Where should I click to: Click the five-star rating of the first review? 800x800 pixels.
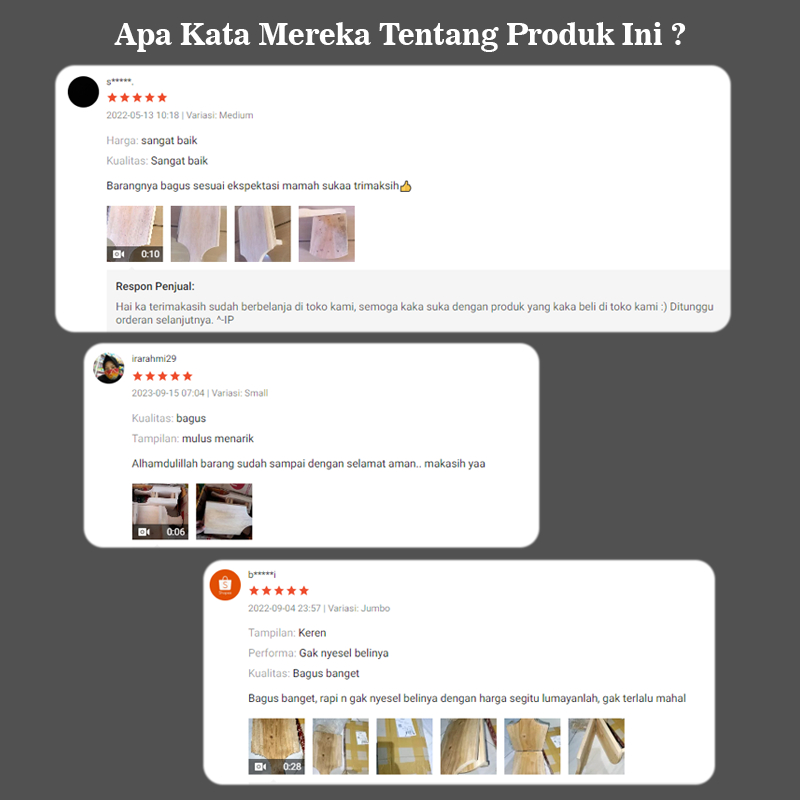point(137,97)
